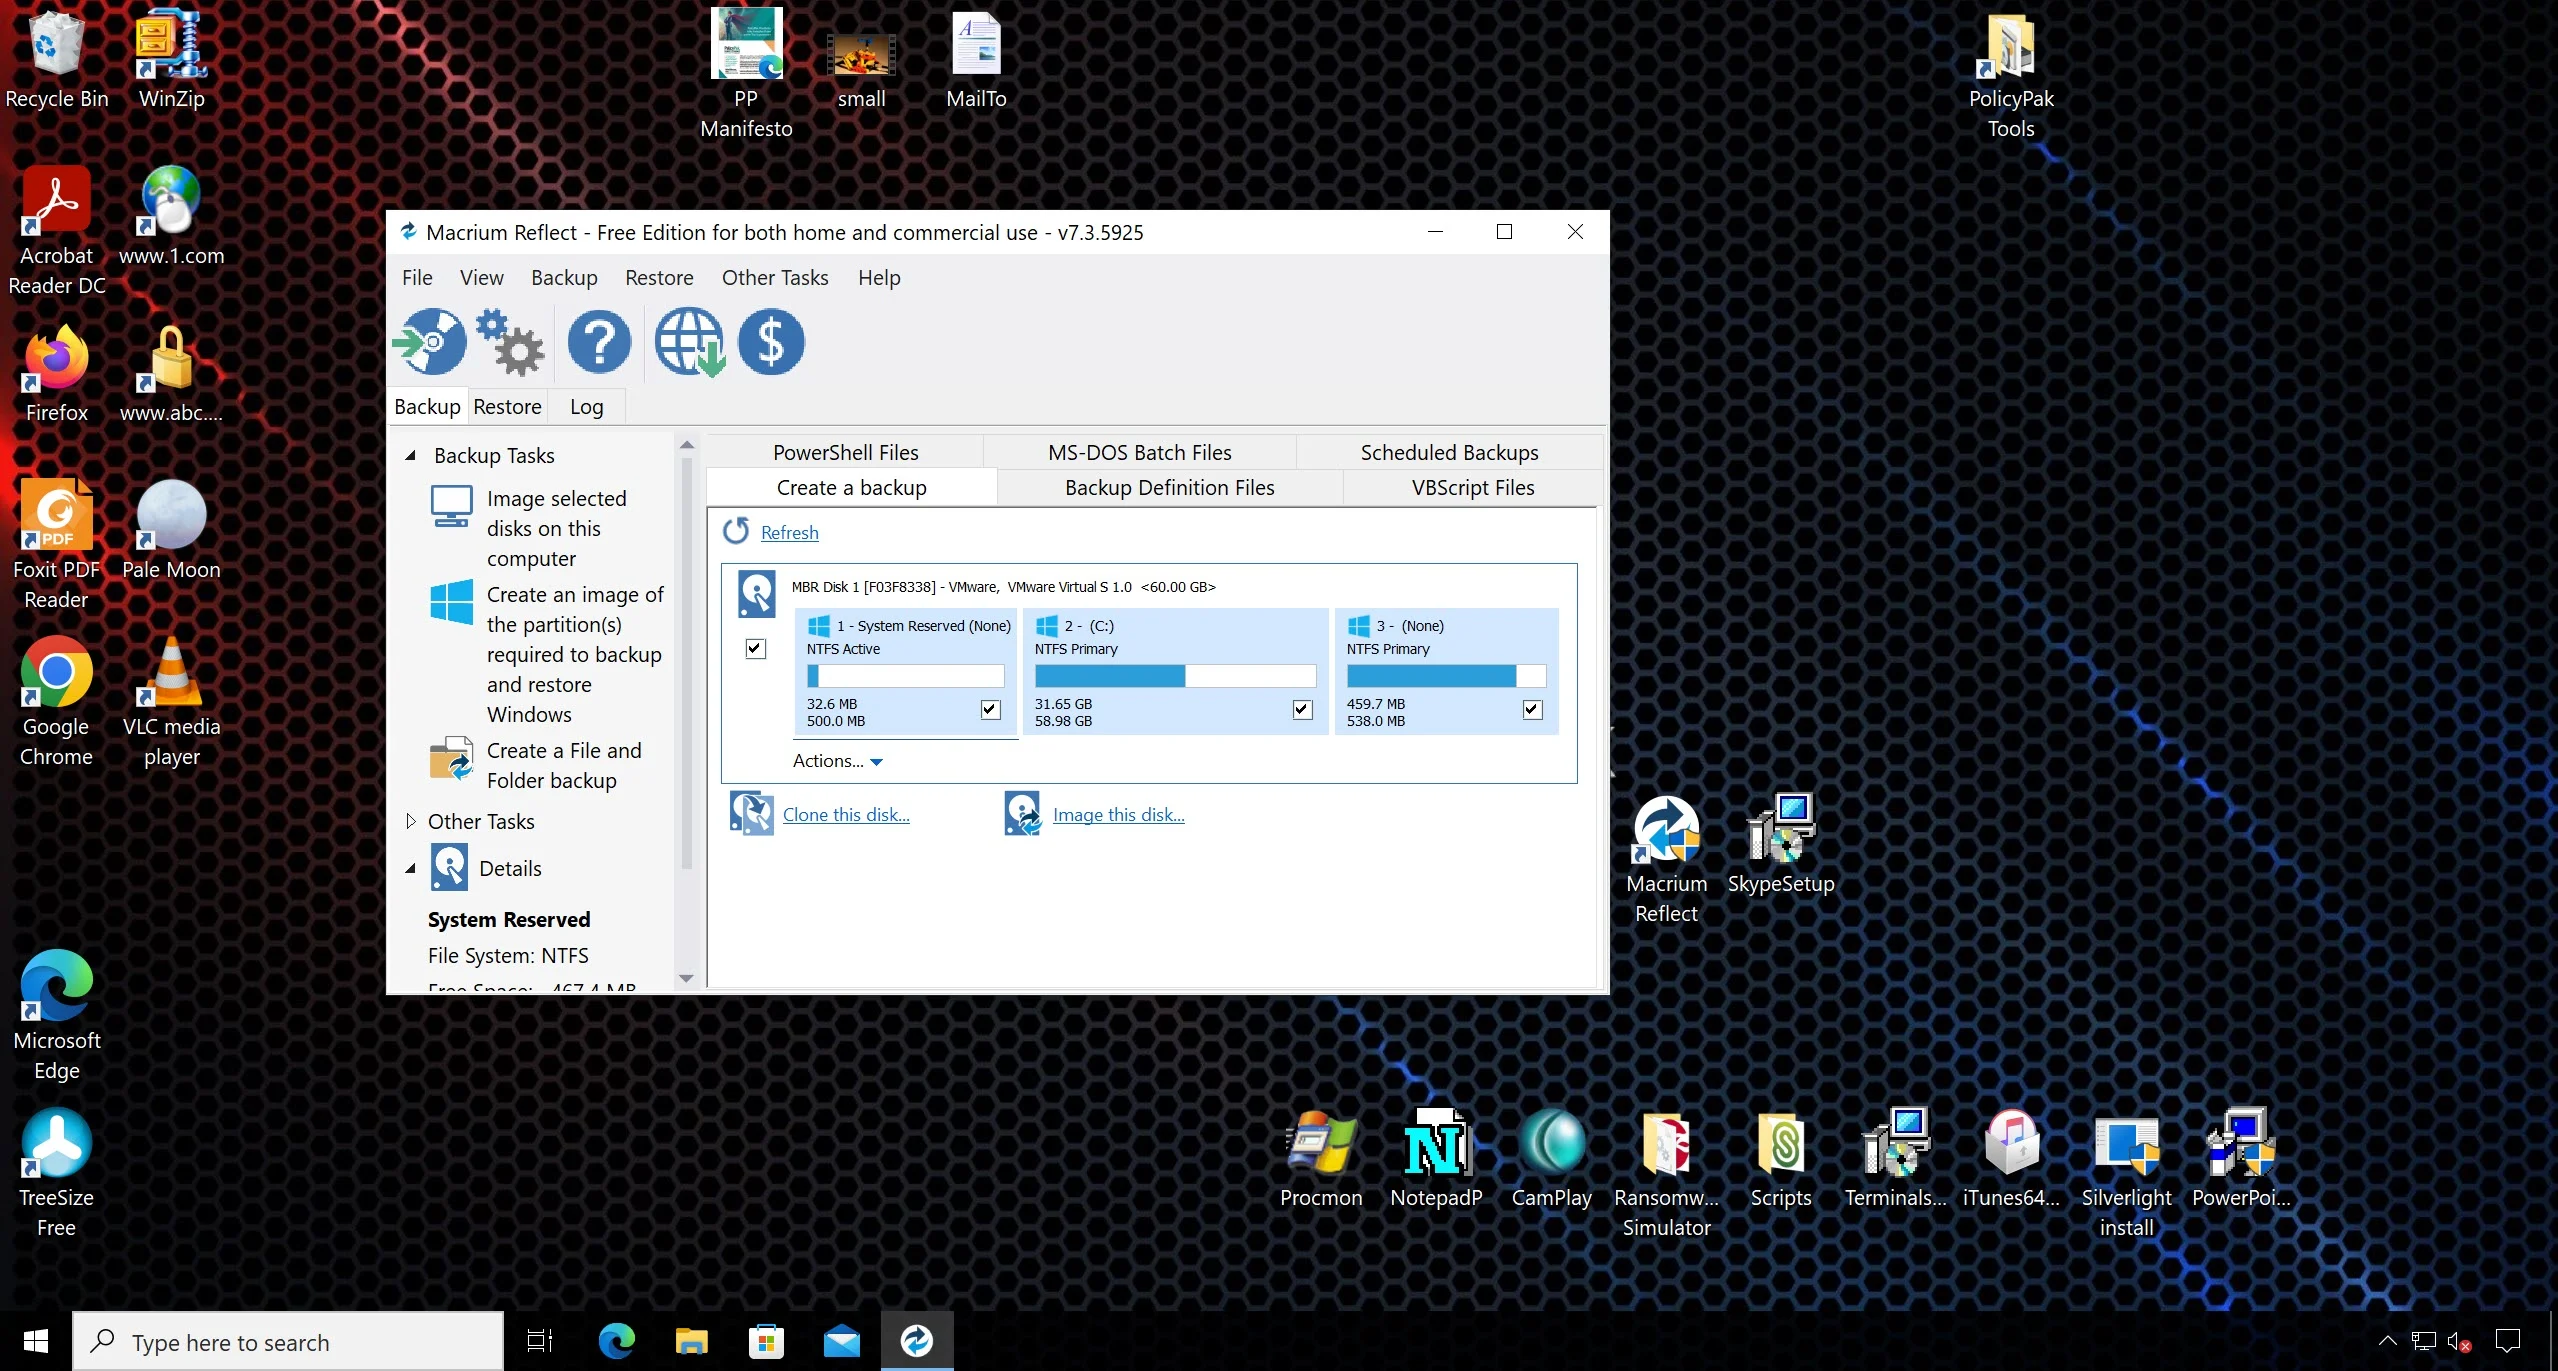Click the Windows logo partition image icon
The height and width of the screenshot is (1371, 2558).
[452, 602]
